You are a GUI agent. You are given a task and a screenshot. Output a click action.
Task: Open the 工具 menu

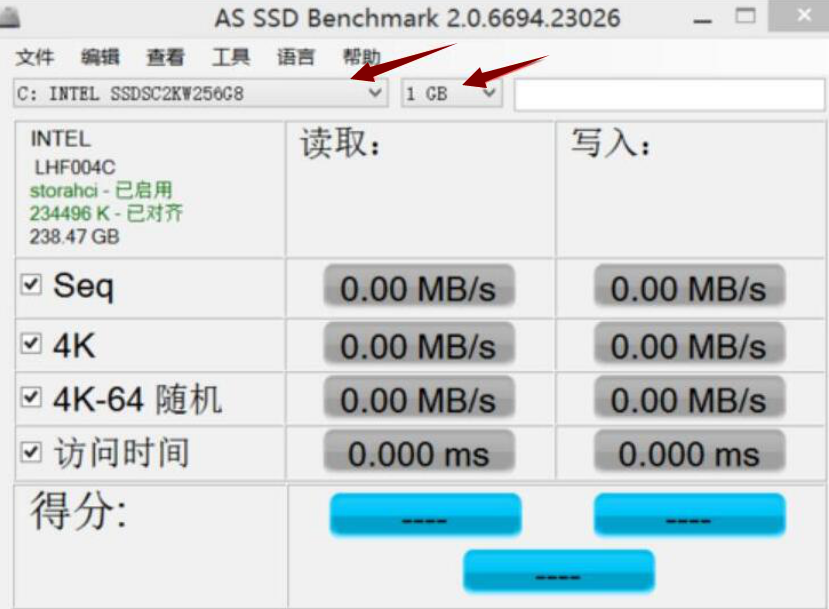[x=231, y=57]
